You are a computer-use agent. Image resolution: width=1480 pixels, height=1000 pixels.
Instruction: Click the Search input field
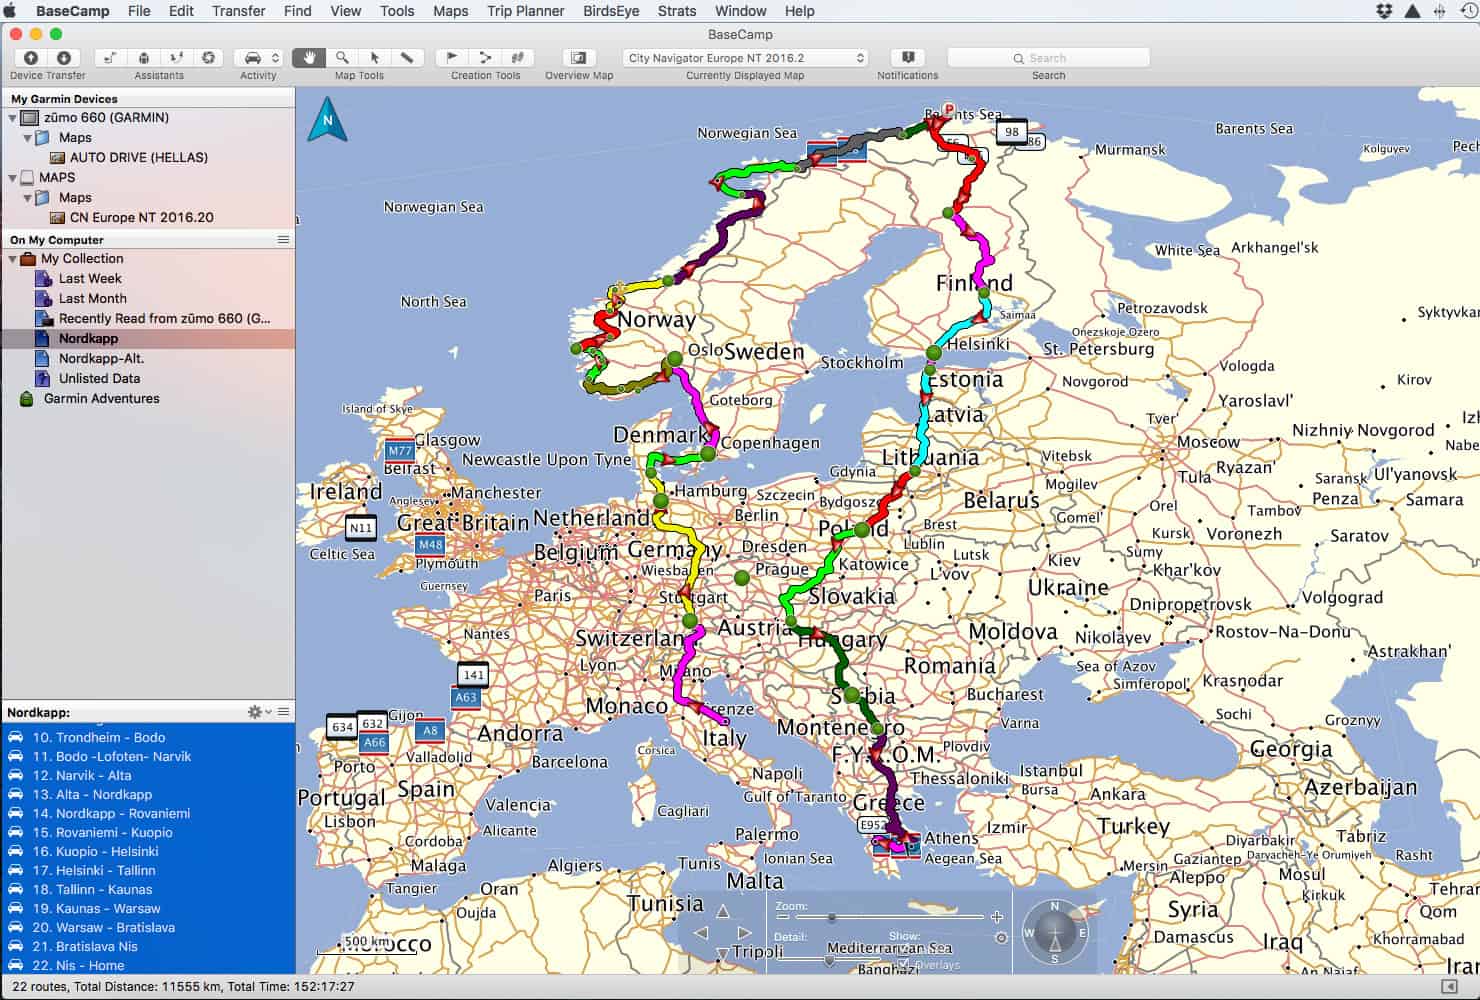[x=1048, y=58]
